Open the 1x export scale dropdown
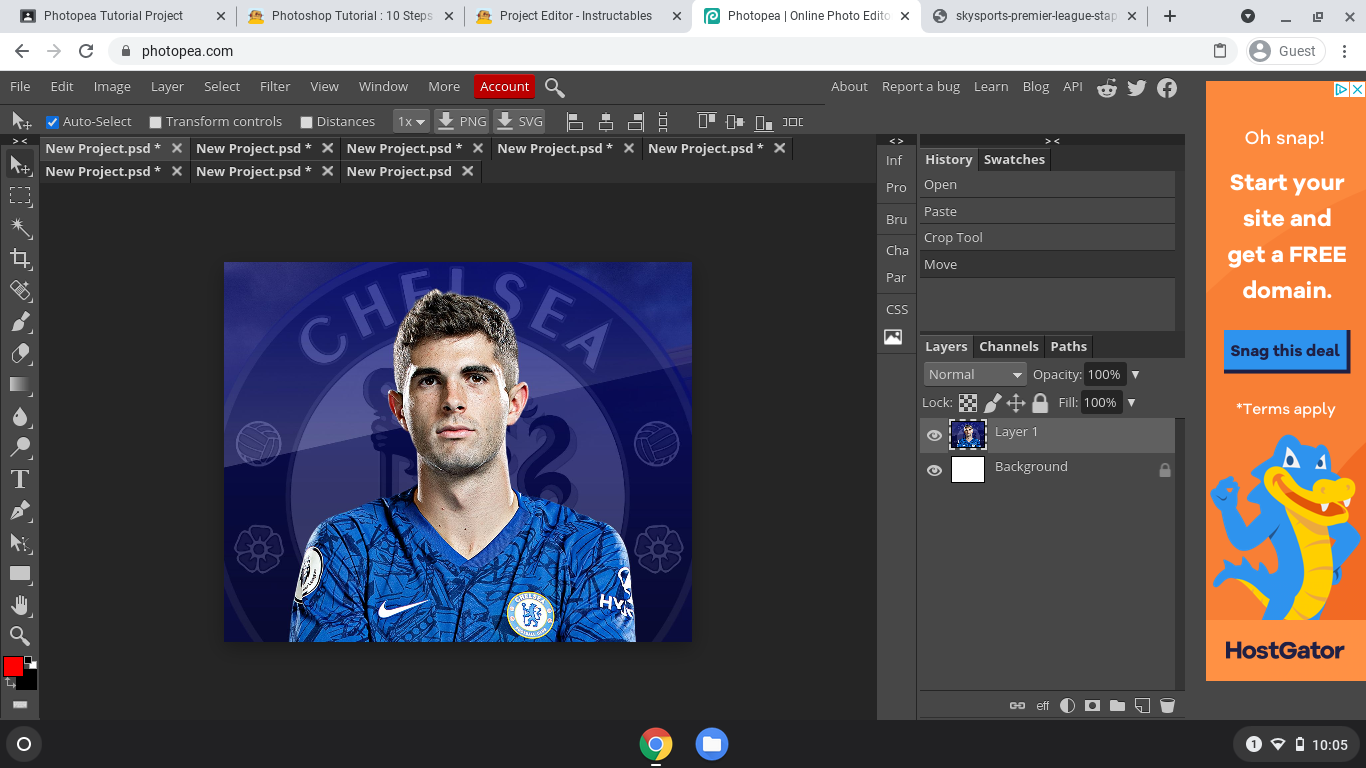Viewport: 1366px width, 768px height. tap(411, 122)
